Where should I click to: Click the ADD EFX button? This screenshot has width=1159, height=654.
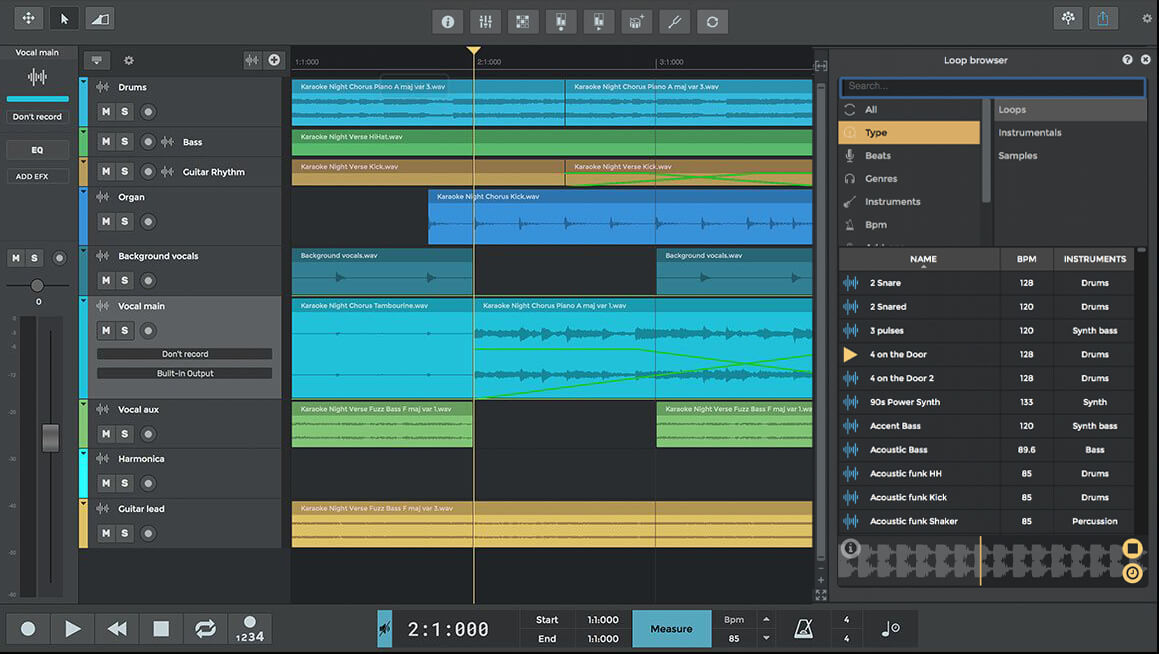point(37,176)
